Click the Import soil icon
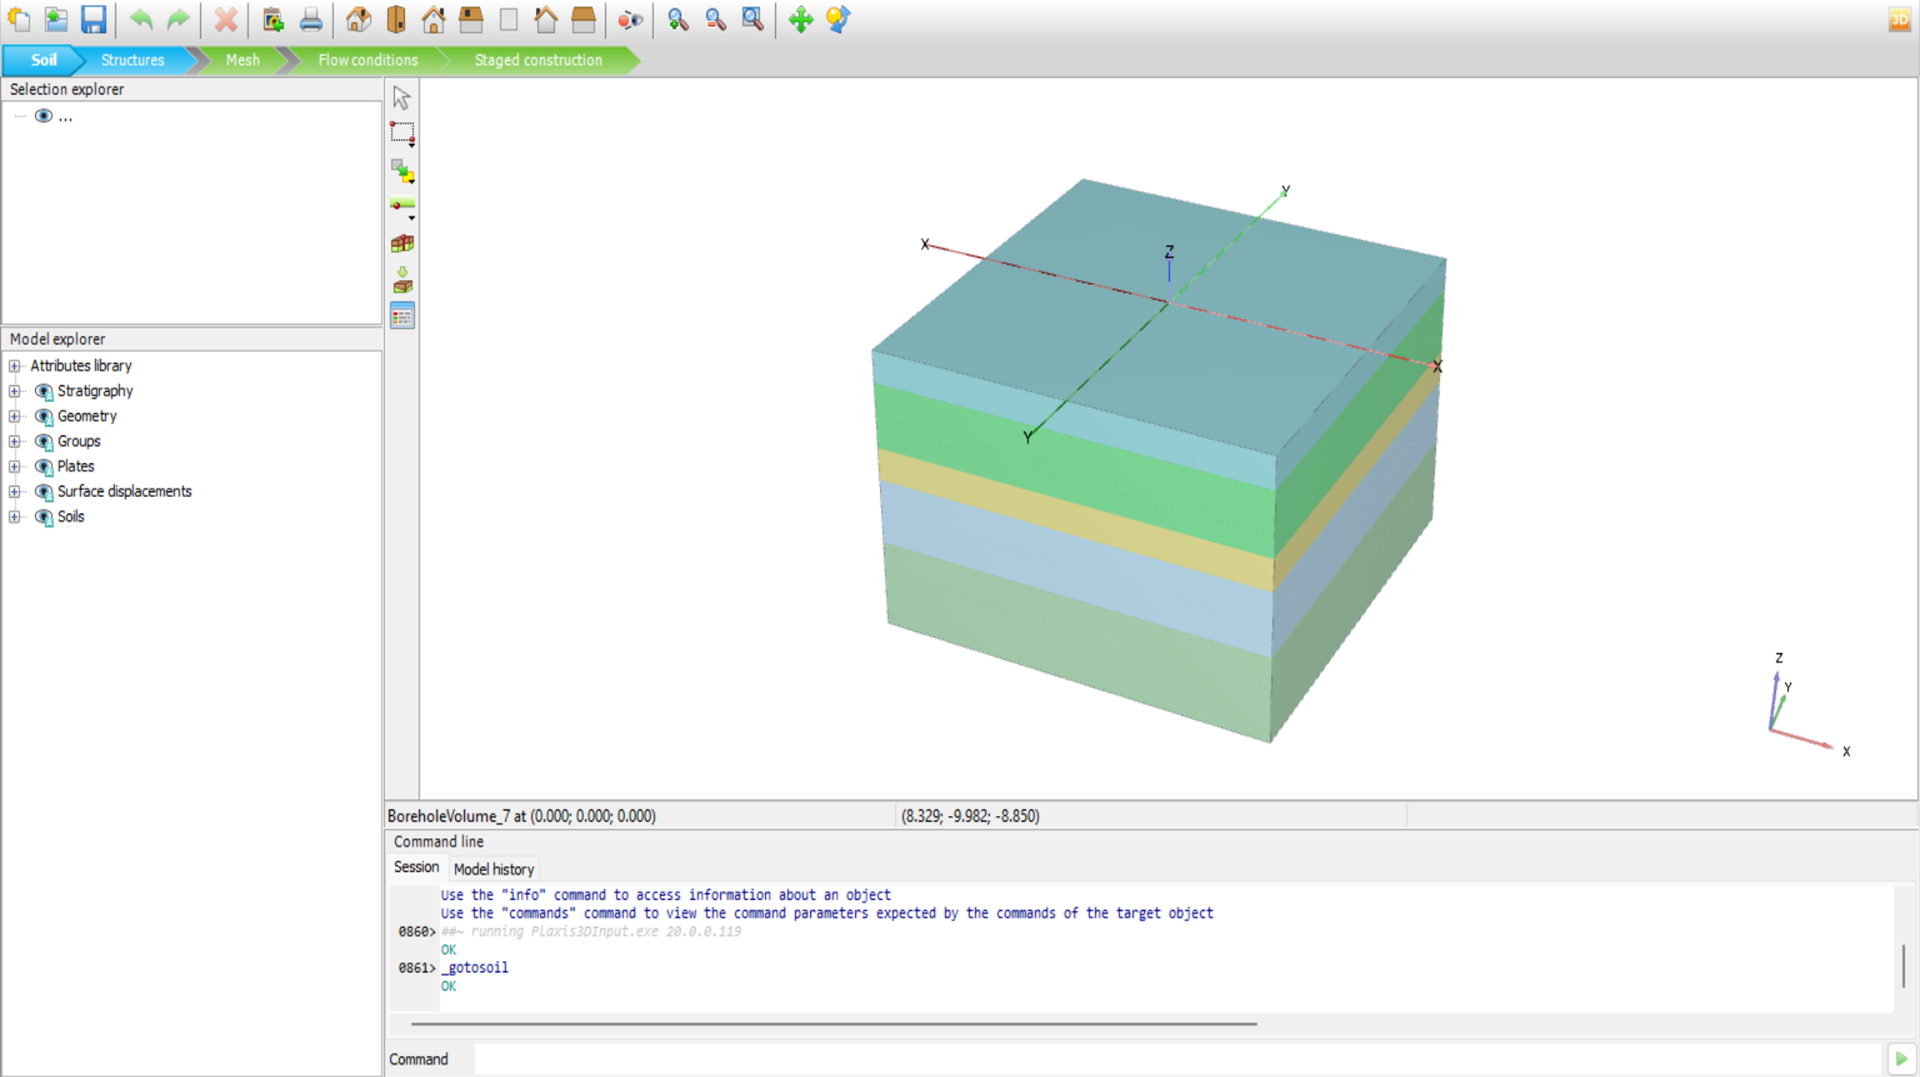 coord(402,280)
